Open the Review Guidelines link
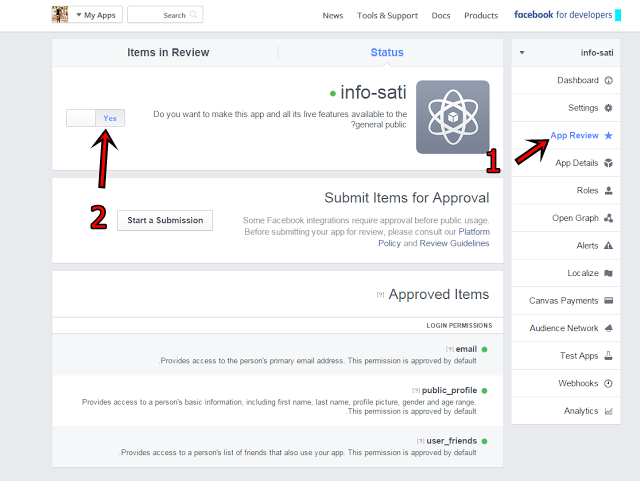This screenshot has height=481, width=640. [x=454, y=243]
